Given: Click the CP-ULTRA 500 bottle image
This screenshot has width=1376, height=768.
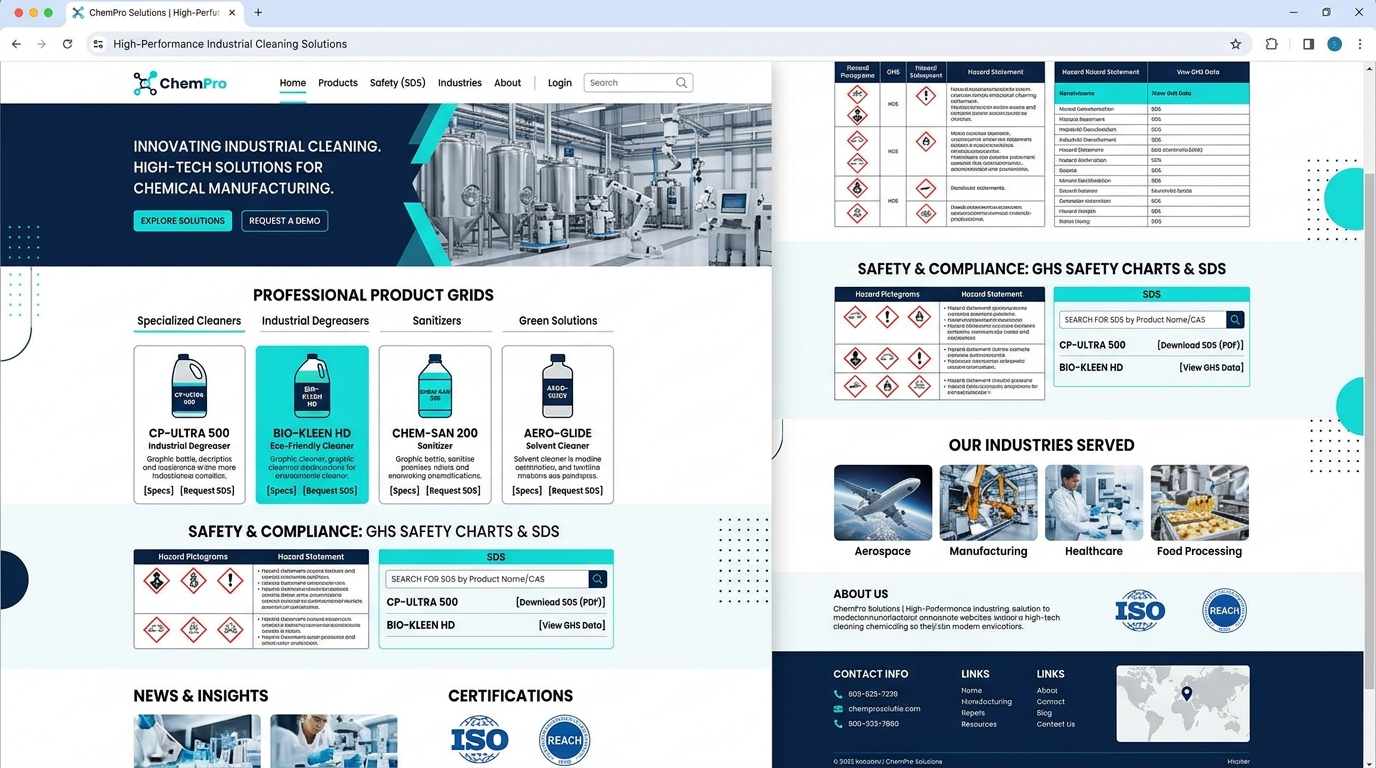Looking at the screenshot, I should point(189,386).
